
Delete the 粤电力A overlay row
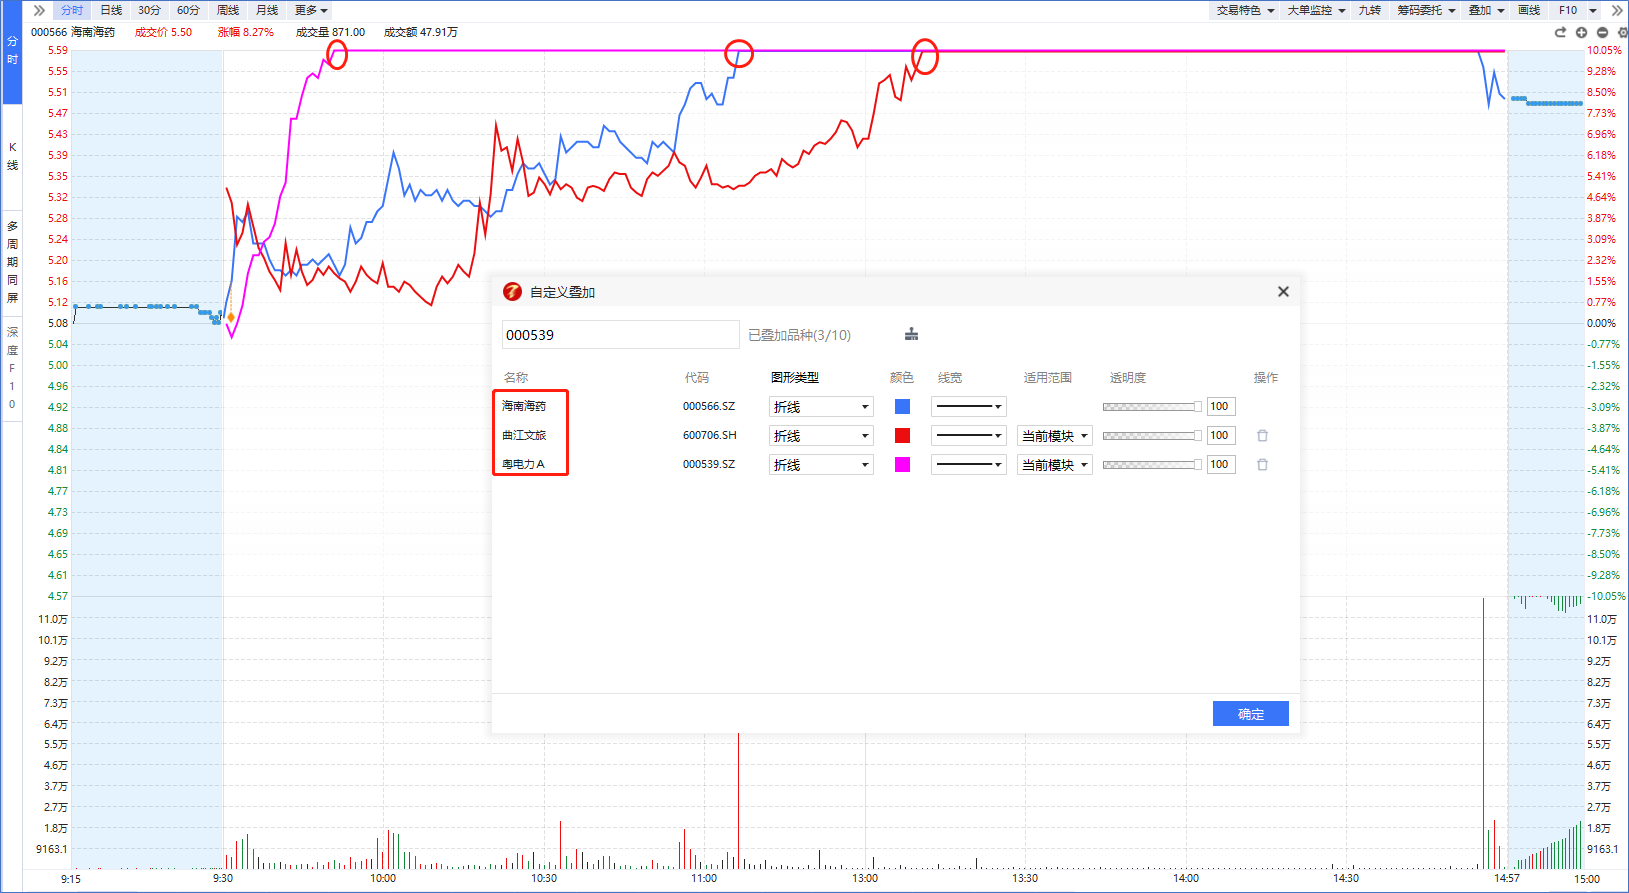click(x=1262, y=465)
